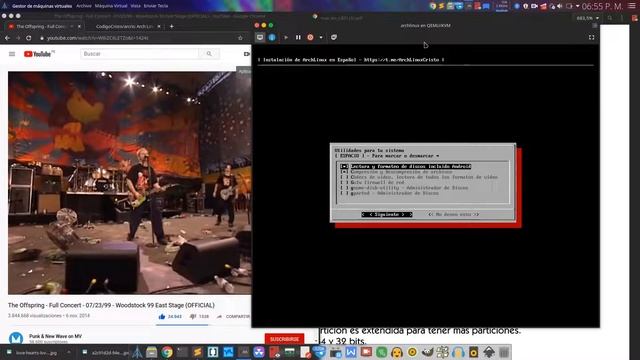640x360 pixels.
Task: Subscribe with the red SUSCRIBIRSE button
Action: tap(284, 339)
